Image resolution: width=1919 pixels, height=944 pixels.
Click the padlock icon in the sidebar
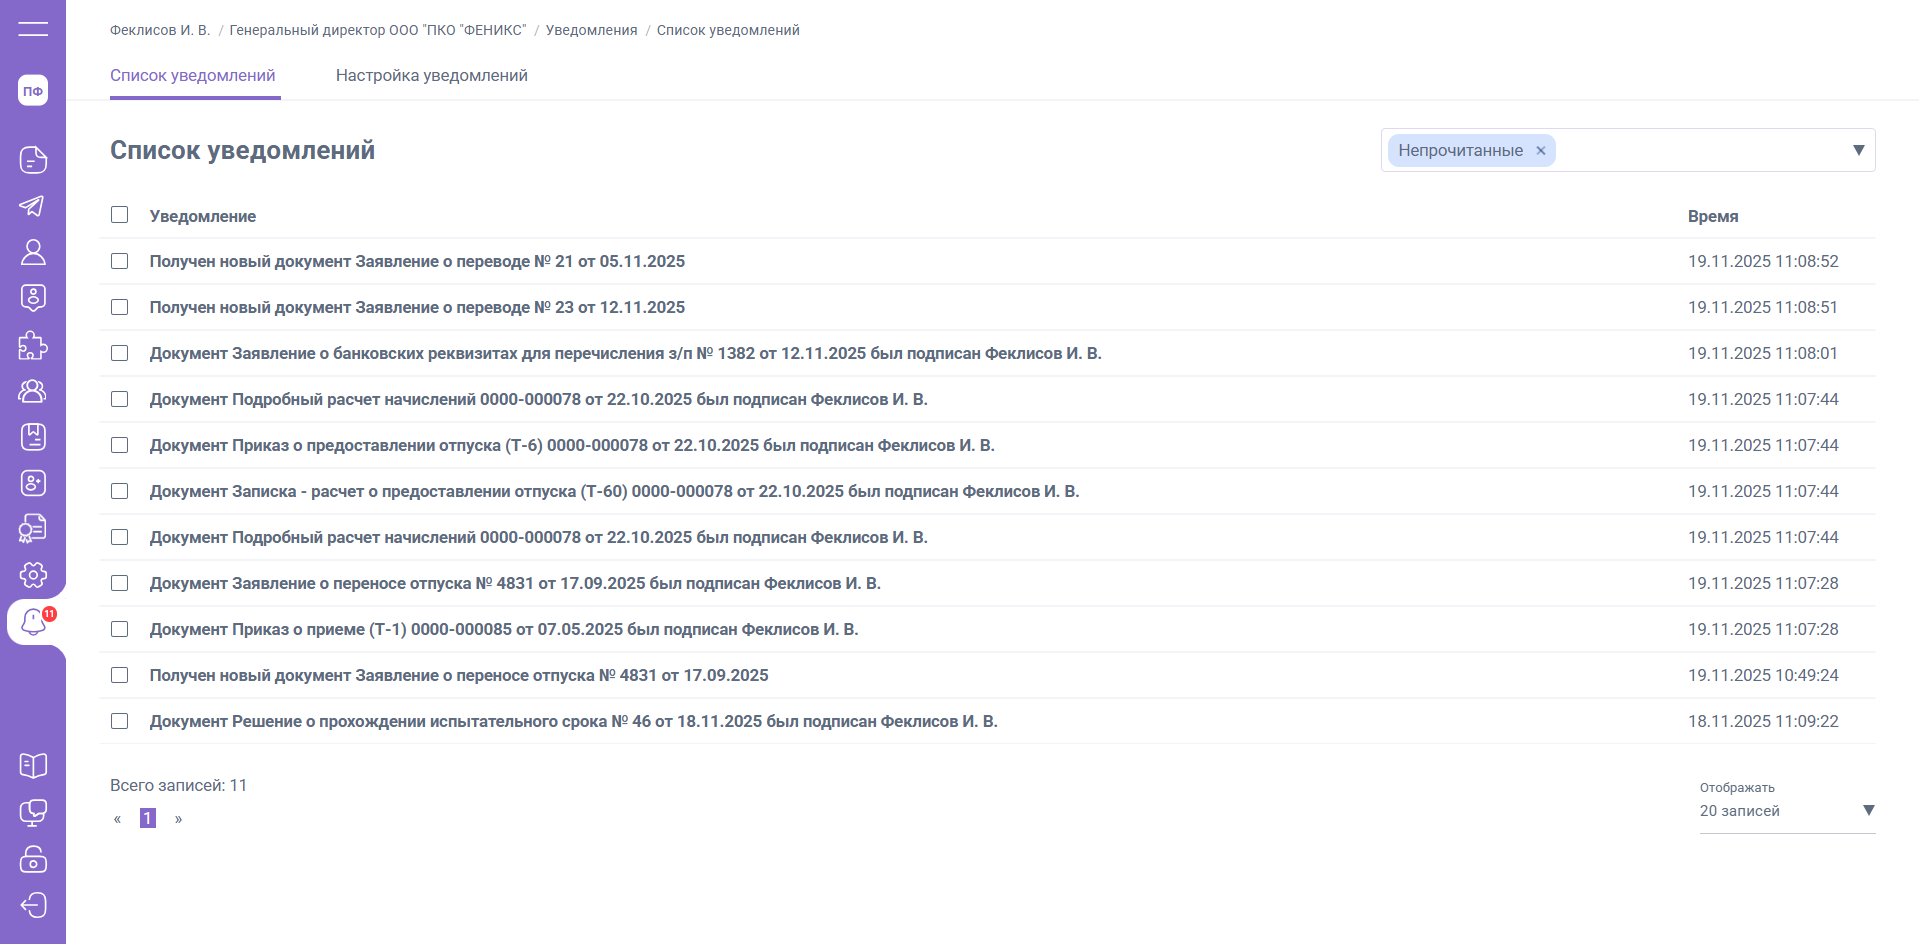click(x=33, y=859)
